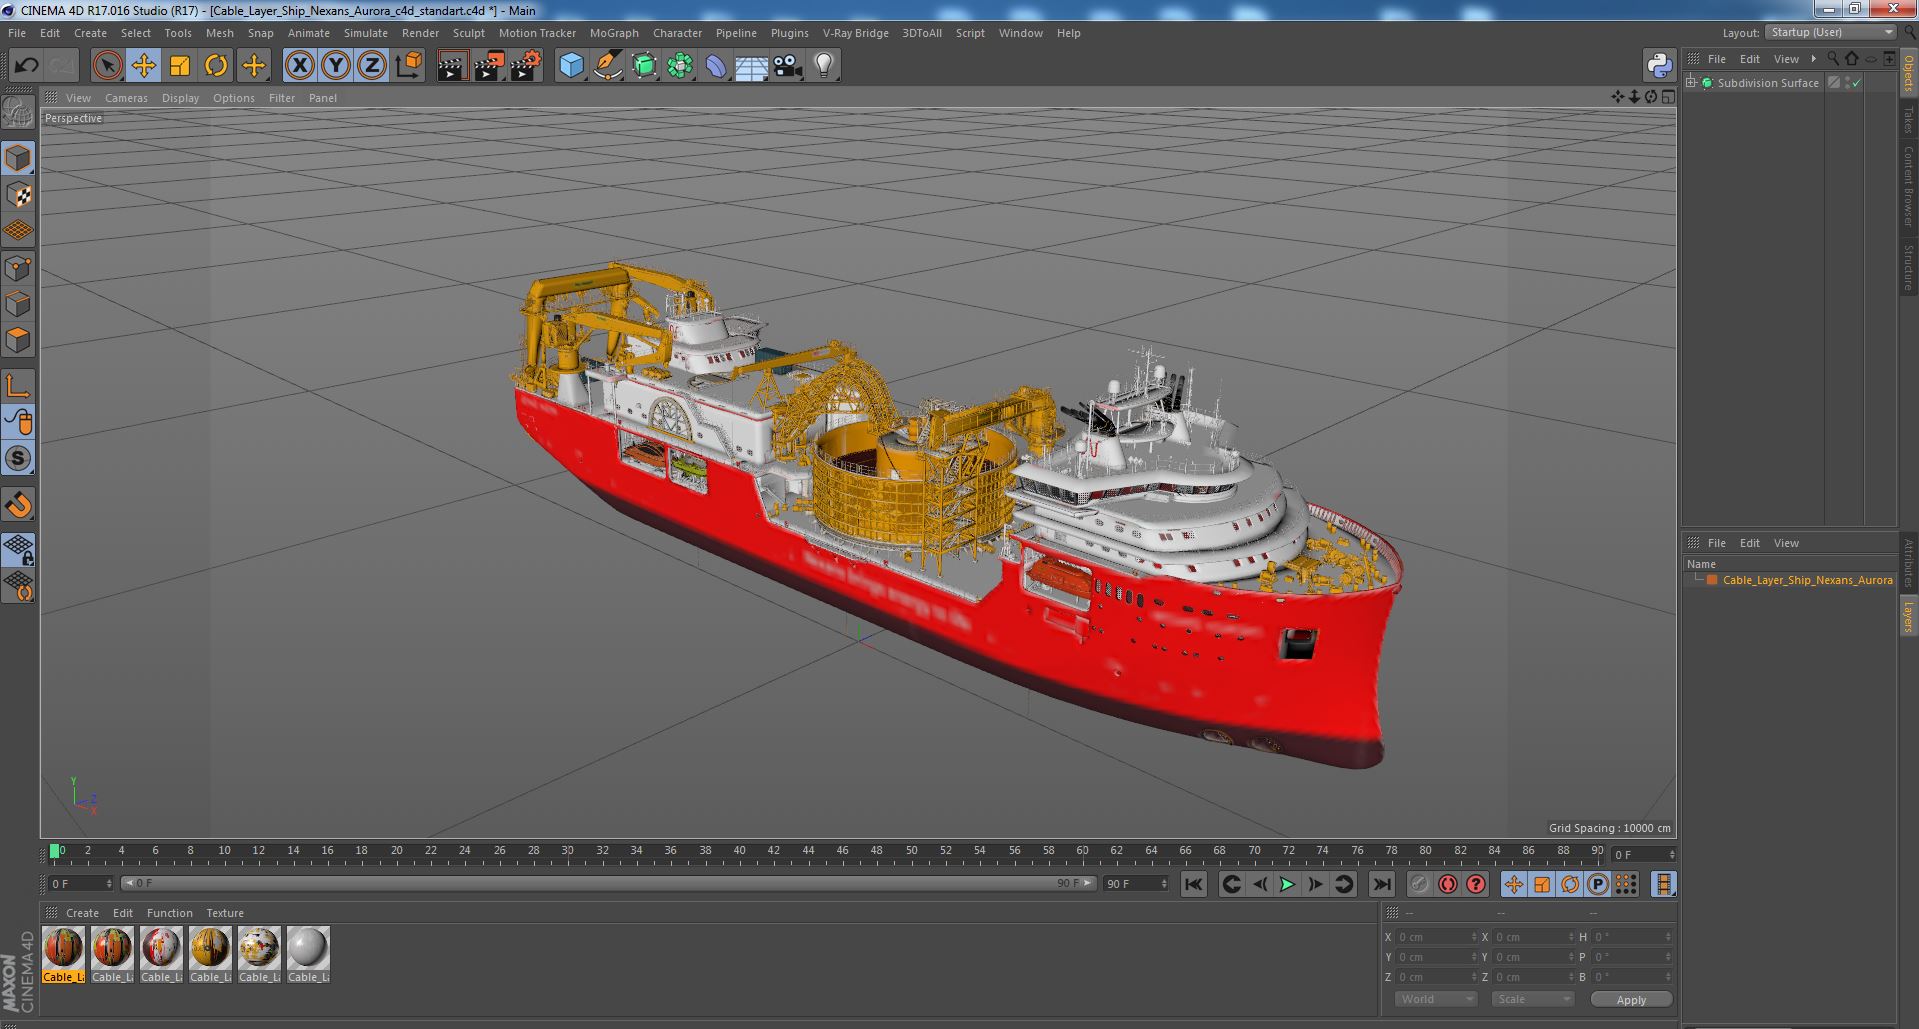Select the Live Selection tool
This screenshot has height=1029, width=1919.
(107, 66)
